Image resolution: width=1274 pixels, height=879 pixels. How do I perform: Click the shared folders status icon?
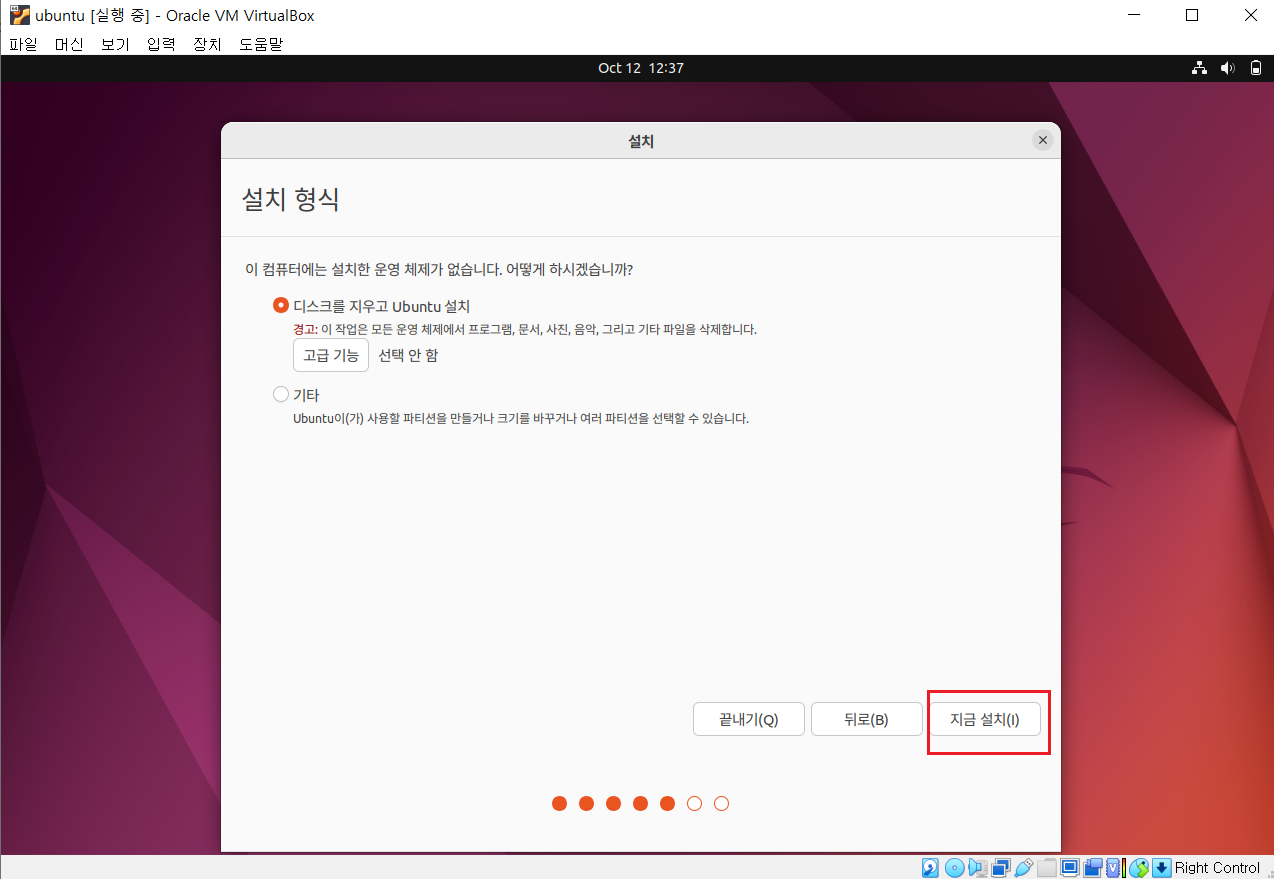click(1047, 867)
